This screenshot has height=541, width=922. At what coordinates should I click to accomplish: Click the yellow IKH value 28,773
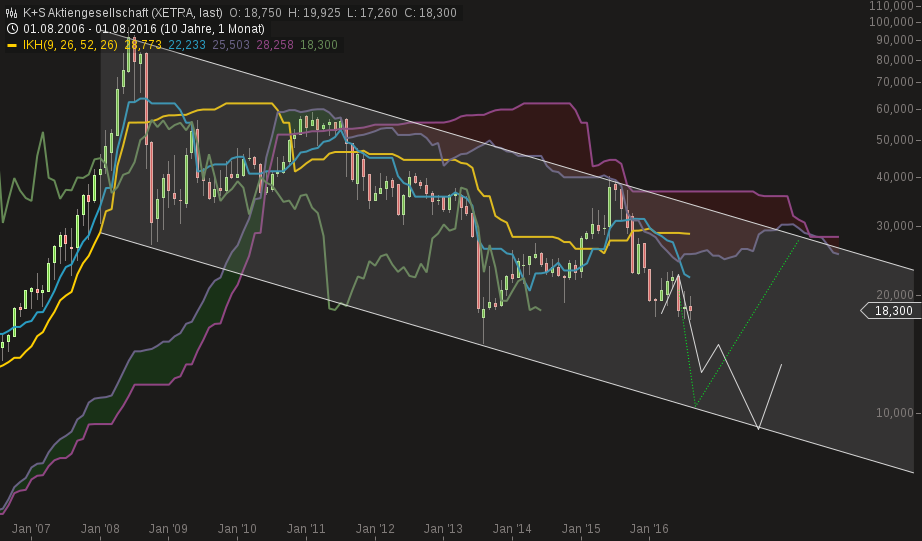tap(143, 45)
